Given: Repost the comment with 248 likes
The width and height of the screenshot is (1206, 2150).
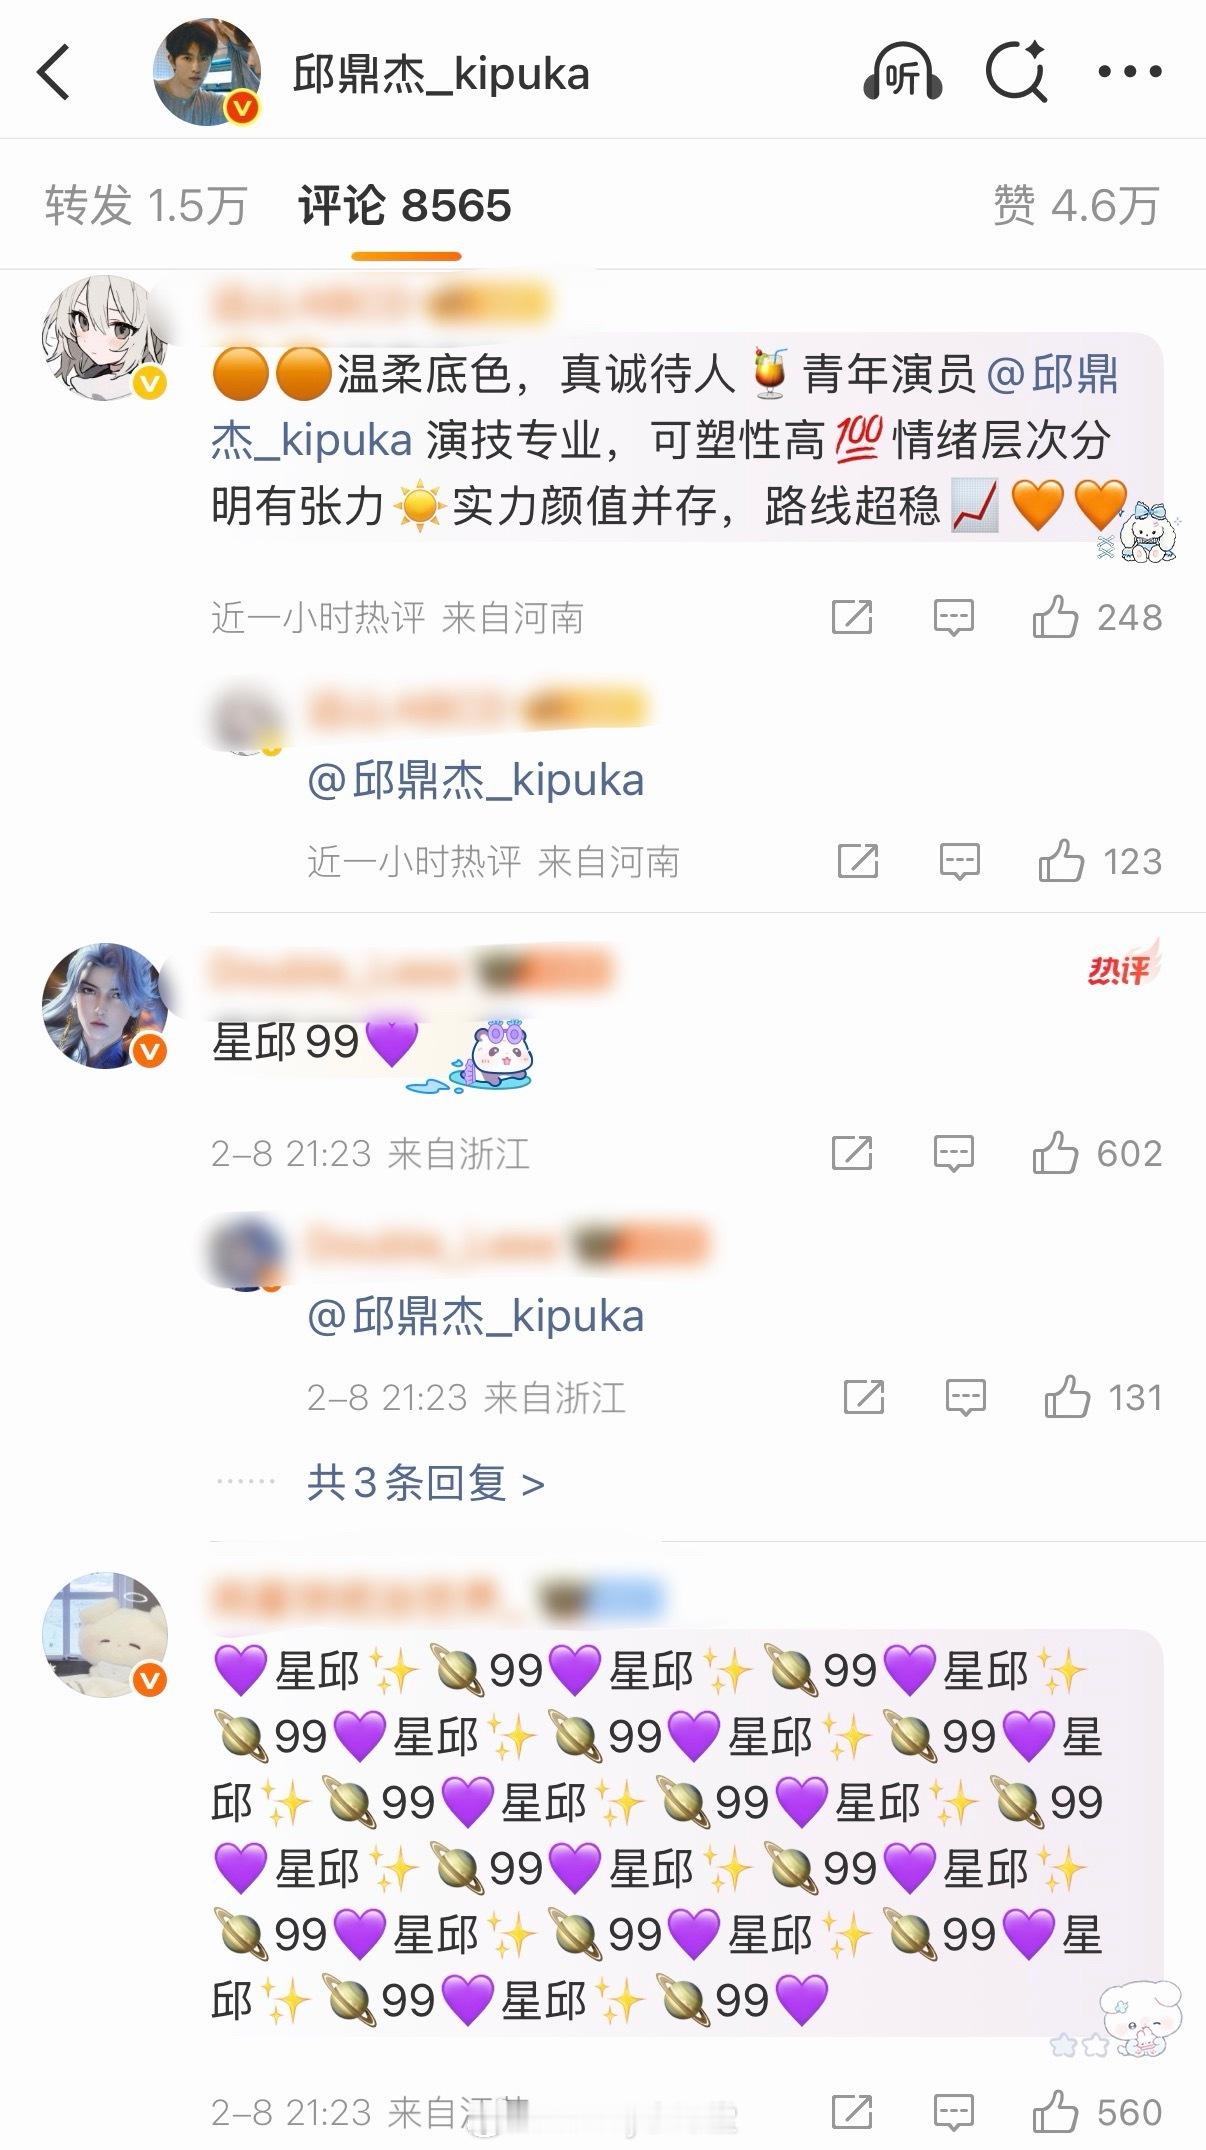Looking at the screenshot, I should 852,617.
